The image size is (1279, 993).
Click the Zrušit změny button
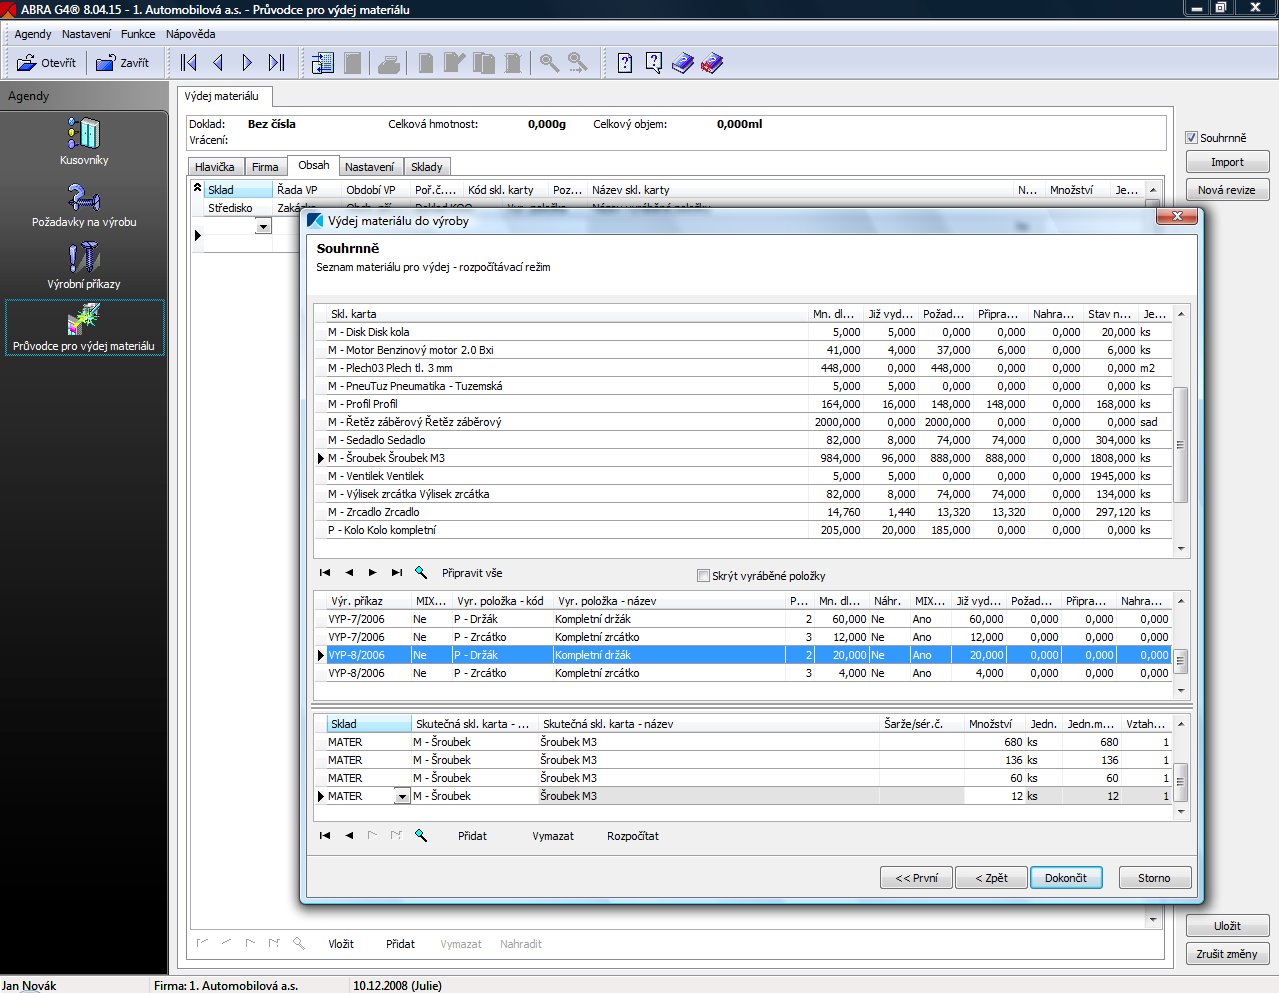pyautogui.click(x=1227, y=954)
